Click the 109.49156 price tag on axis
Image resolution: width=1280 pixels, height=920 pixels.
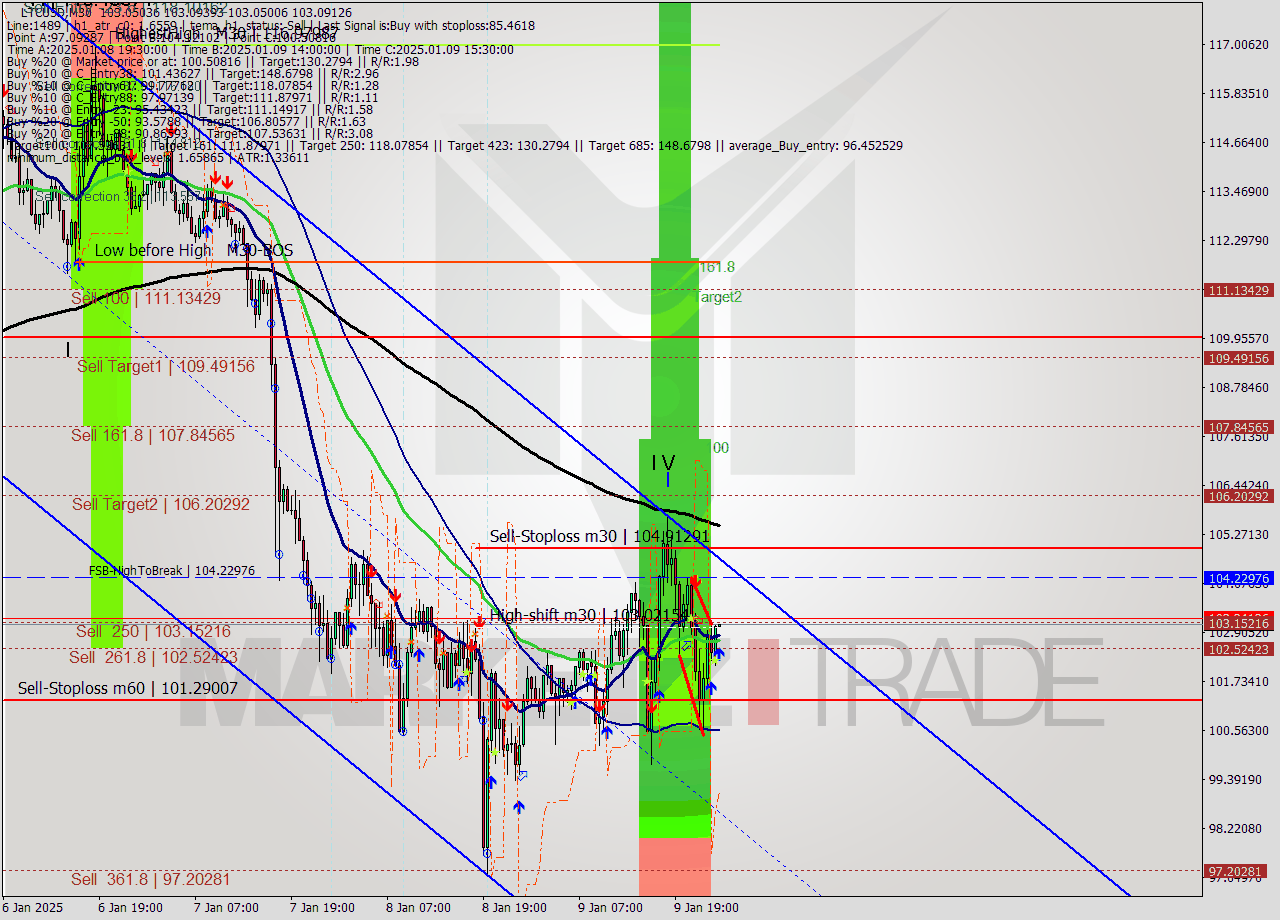pos(1239,358)
